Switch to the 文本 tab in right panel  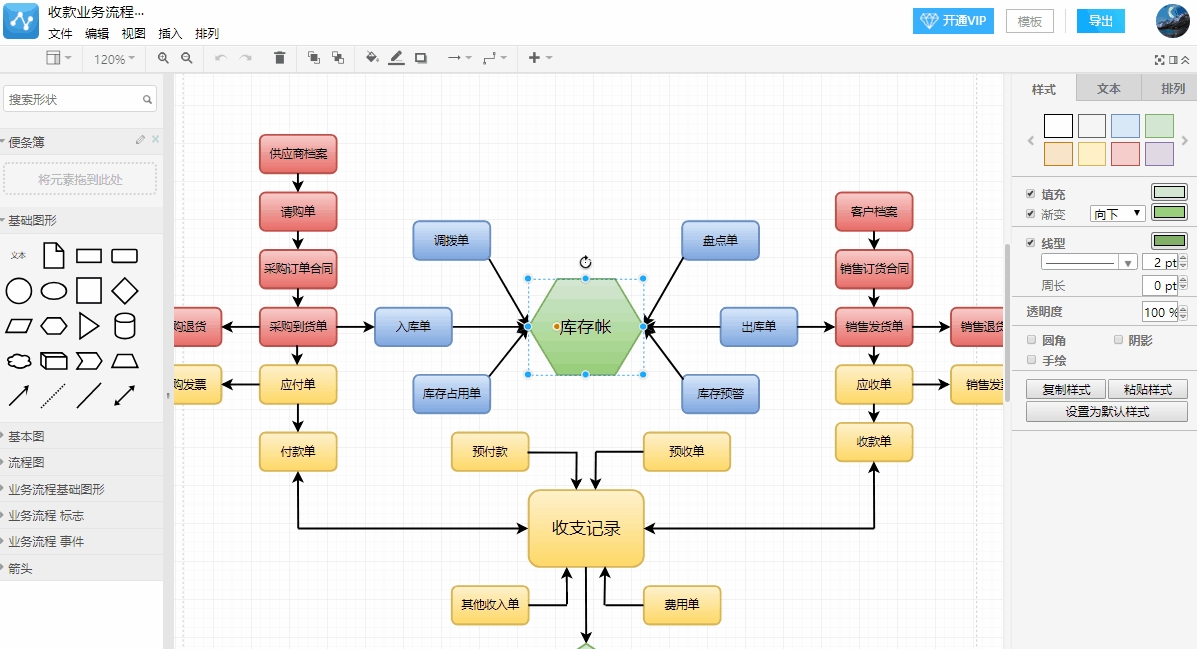tap(1108, 89)
